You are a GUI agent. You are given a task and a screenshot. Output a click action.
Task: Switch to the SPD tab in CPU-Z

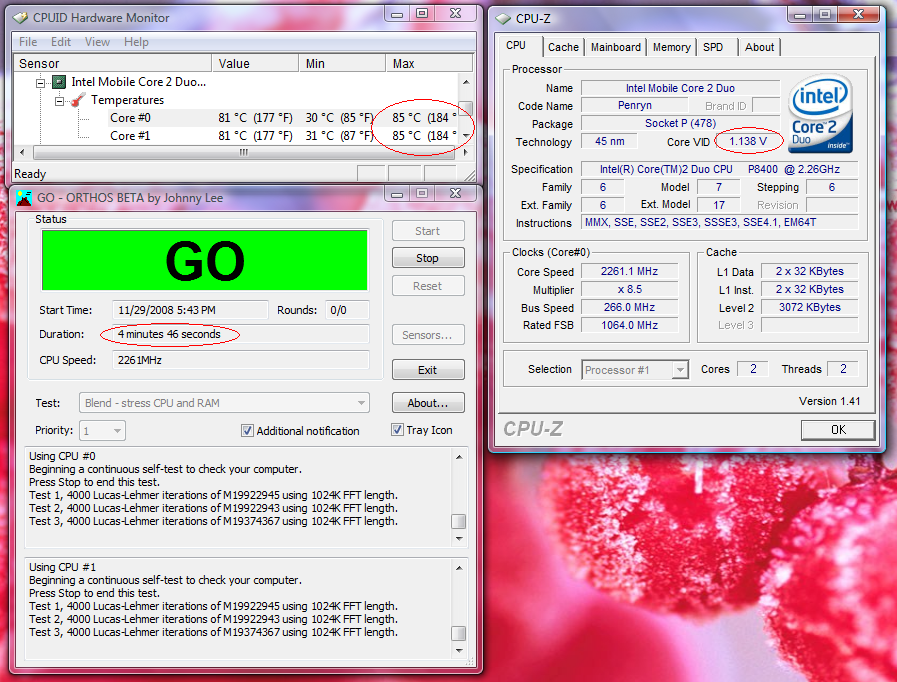(x=713, y=47)
